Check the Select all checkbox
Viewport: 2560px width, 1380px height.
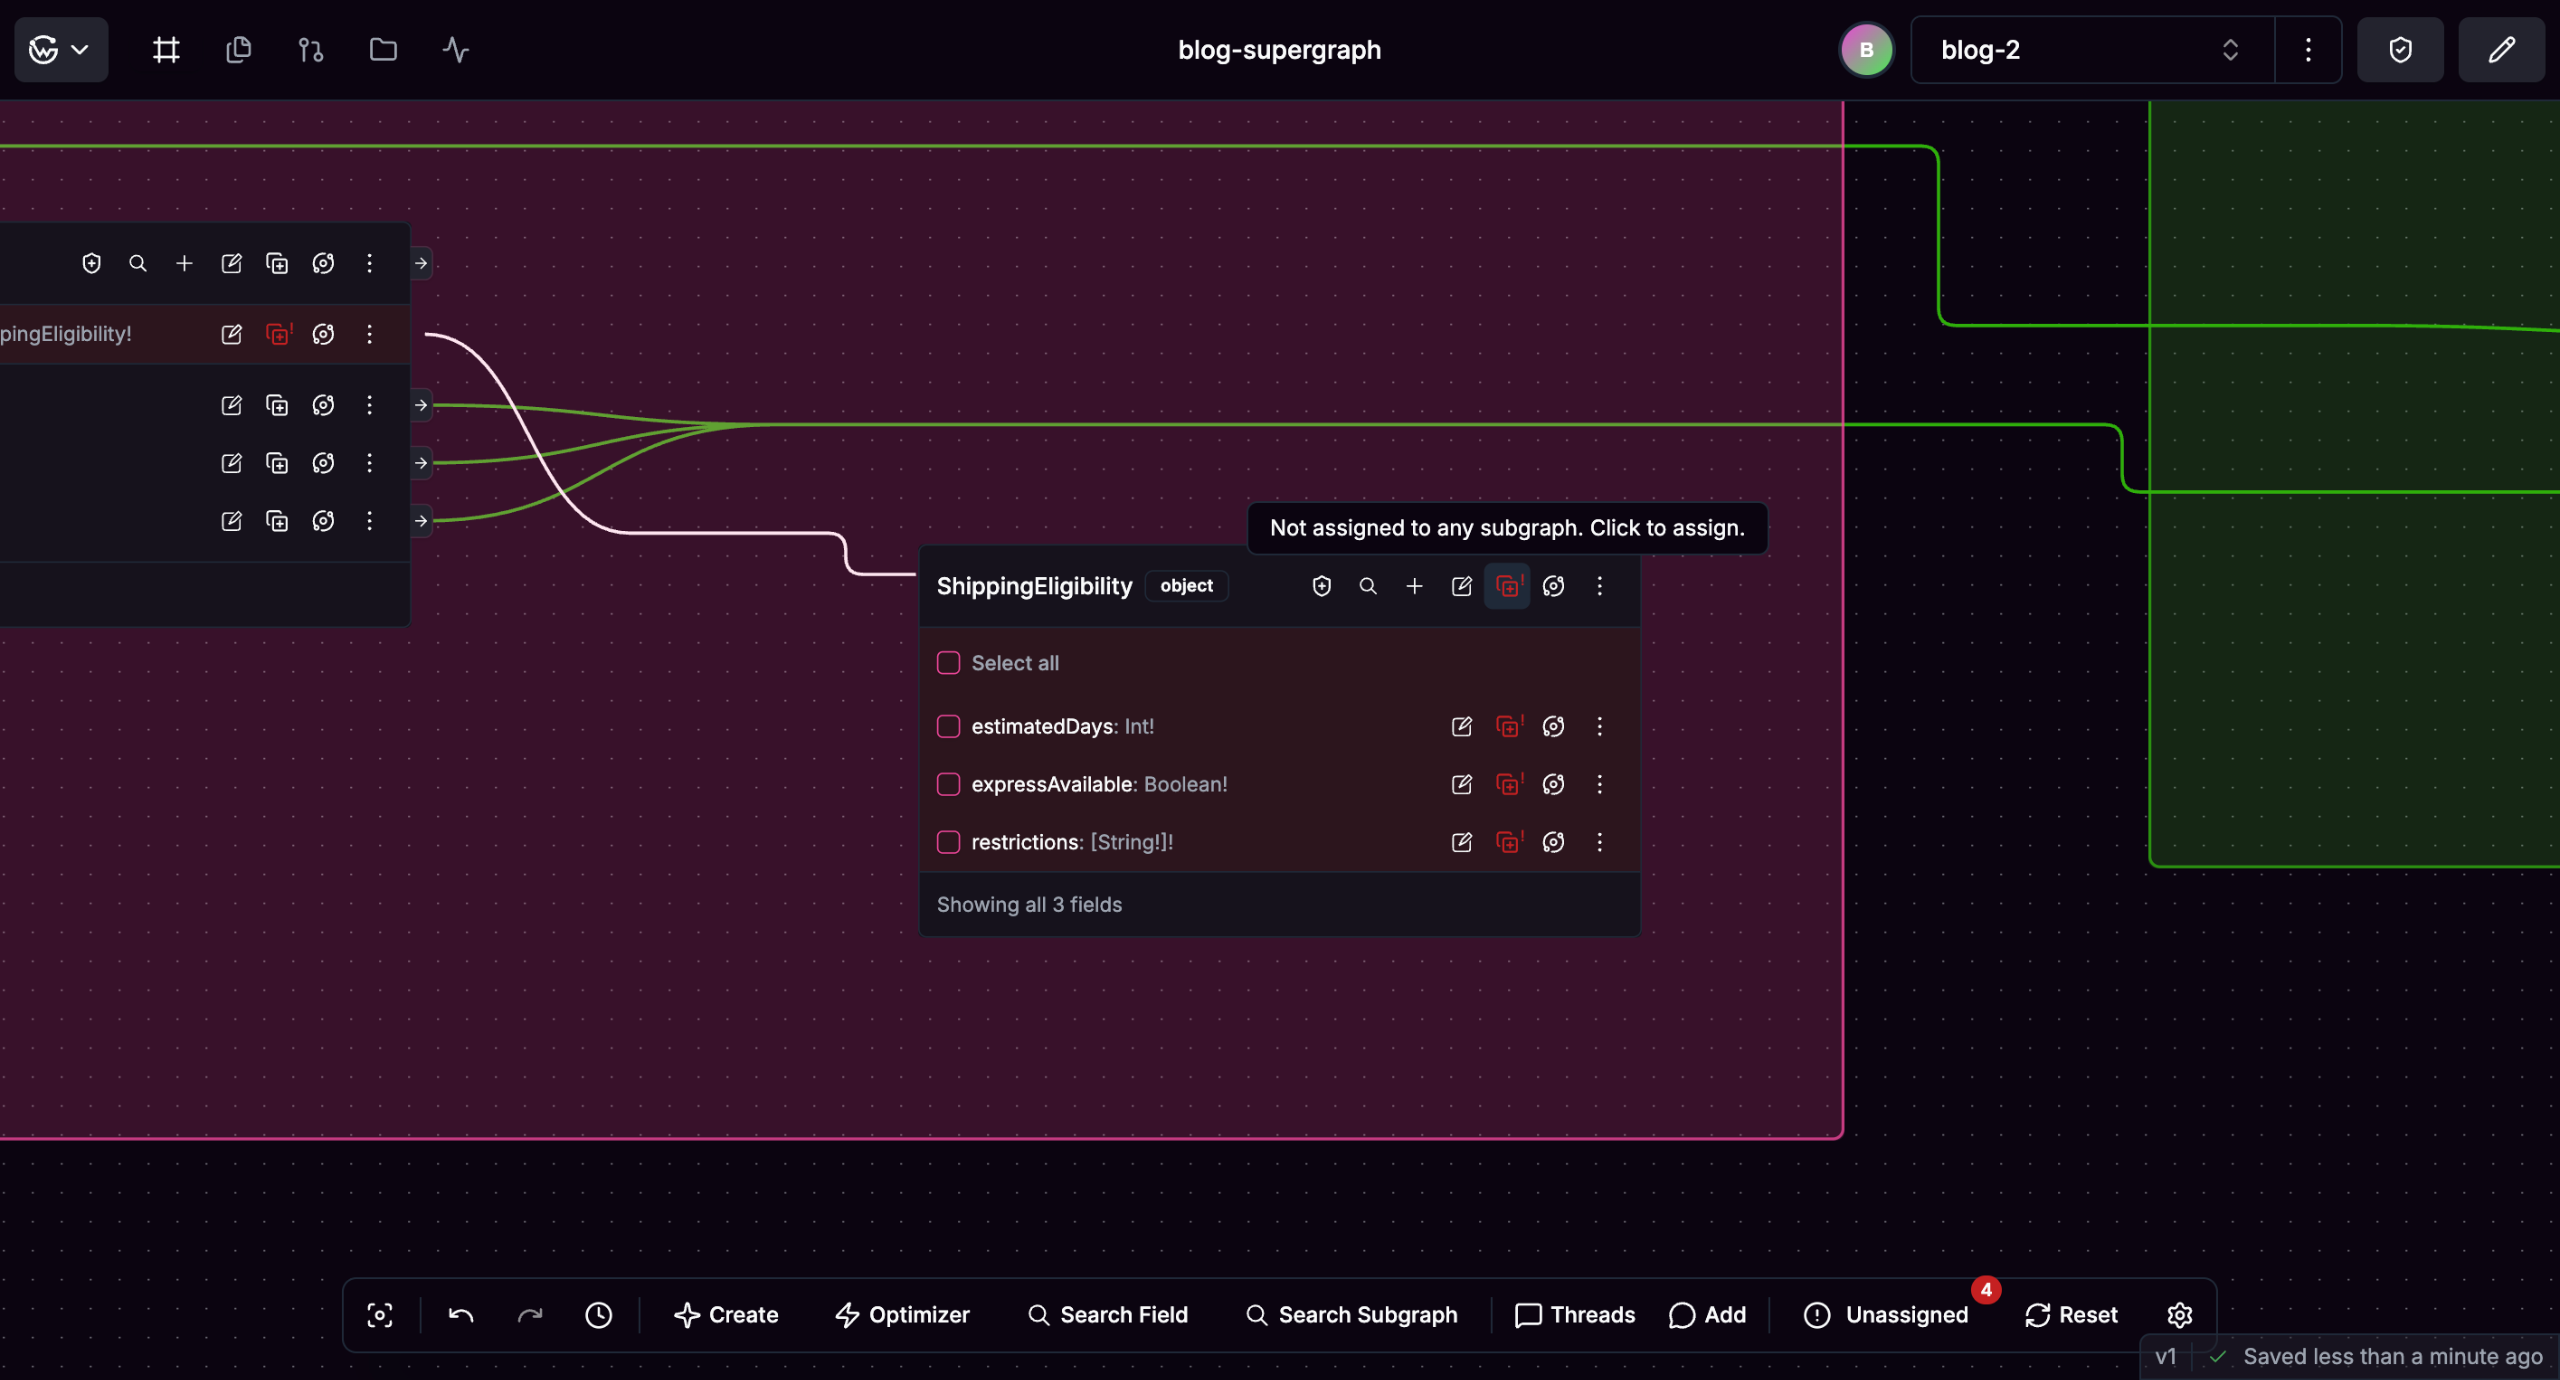coord(948,663)
